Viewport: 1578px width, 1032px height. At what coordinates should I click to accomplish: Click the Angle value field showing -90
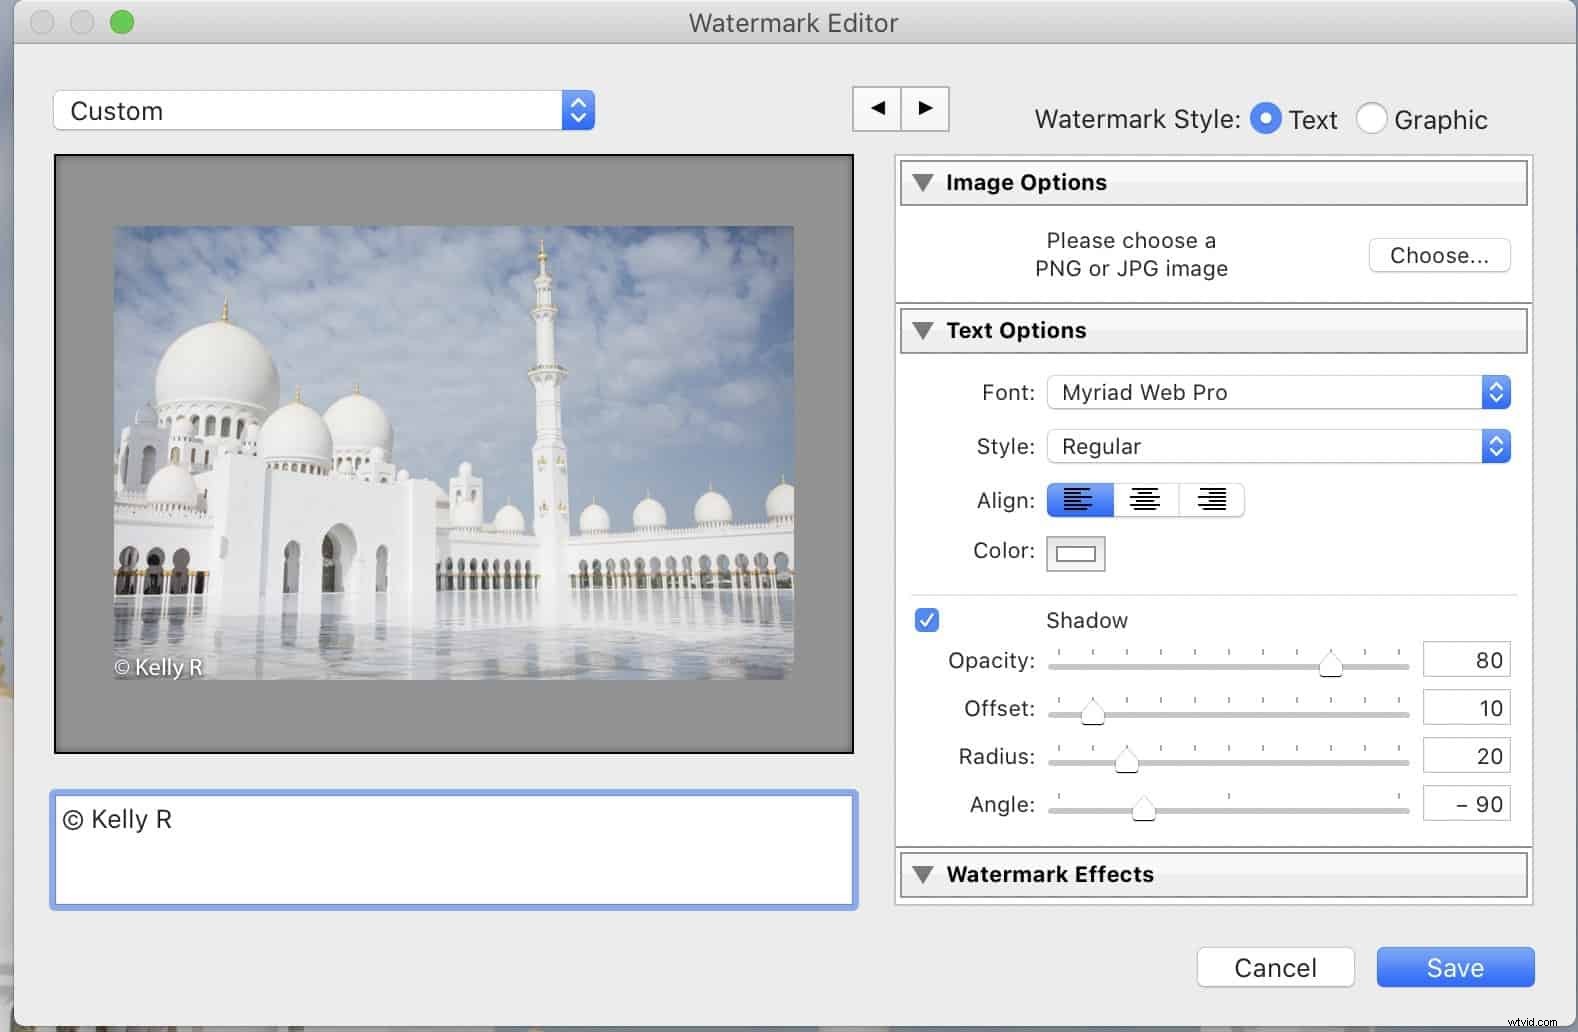[x=1466, y=804]
